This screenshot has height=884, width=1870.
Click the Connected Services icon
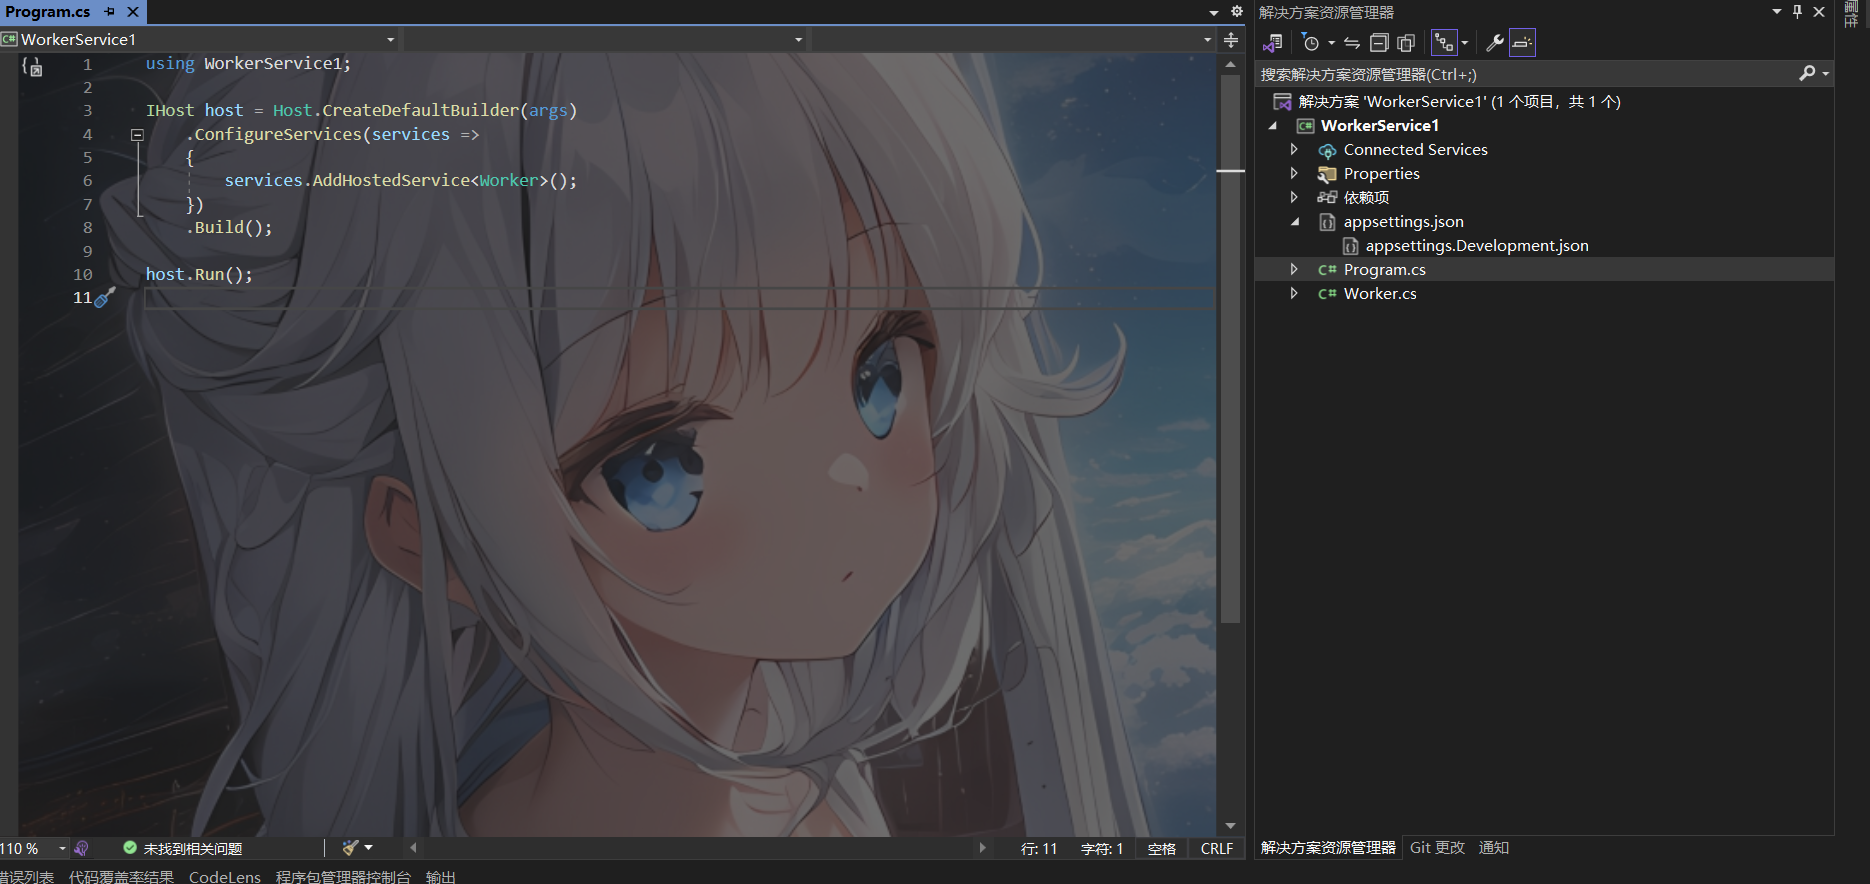point(1327,150)
